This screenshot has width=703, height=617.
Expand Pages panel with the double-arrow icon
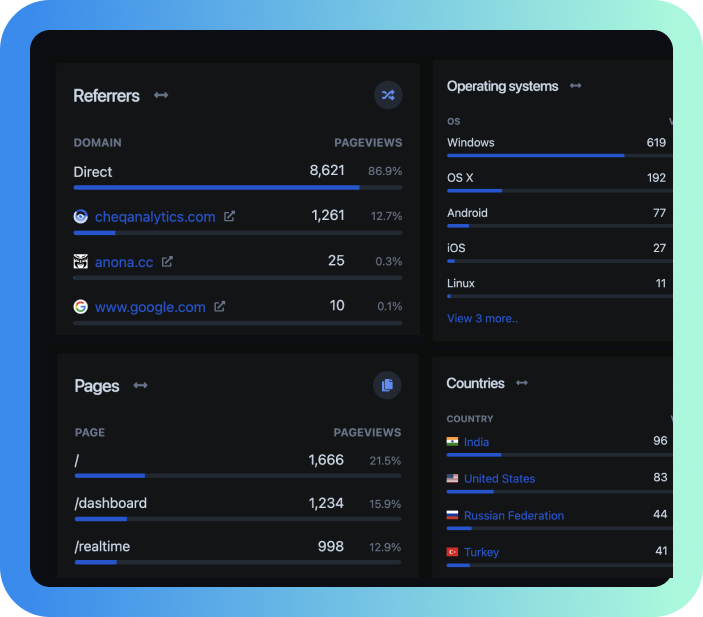coord(140,385)
